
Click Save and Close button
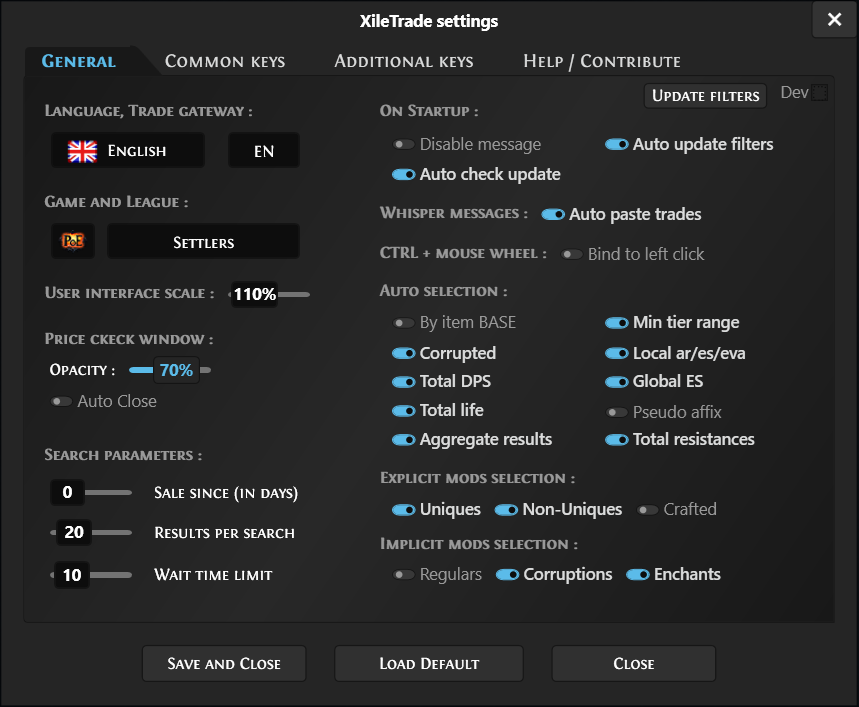[x=224, y=663]
